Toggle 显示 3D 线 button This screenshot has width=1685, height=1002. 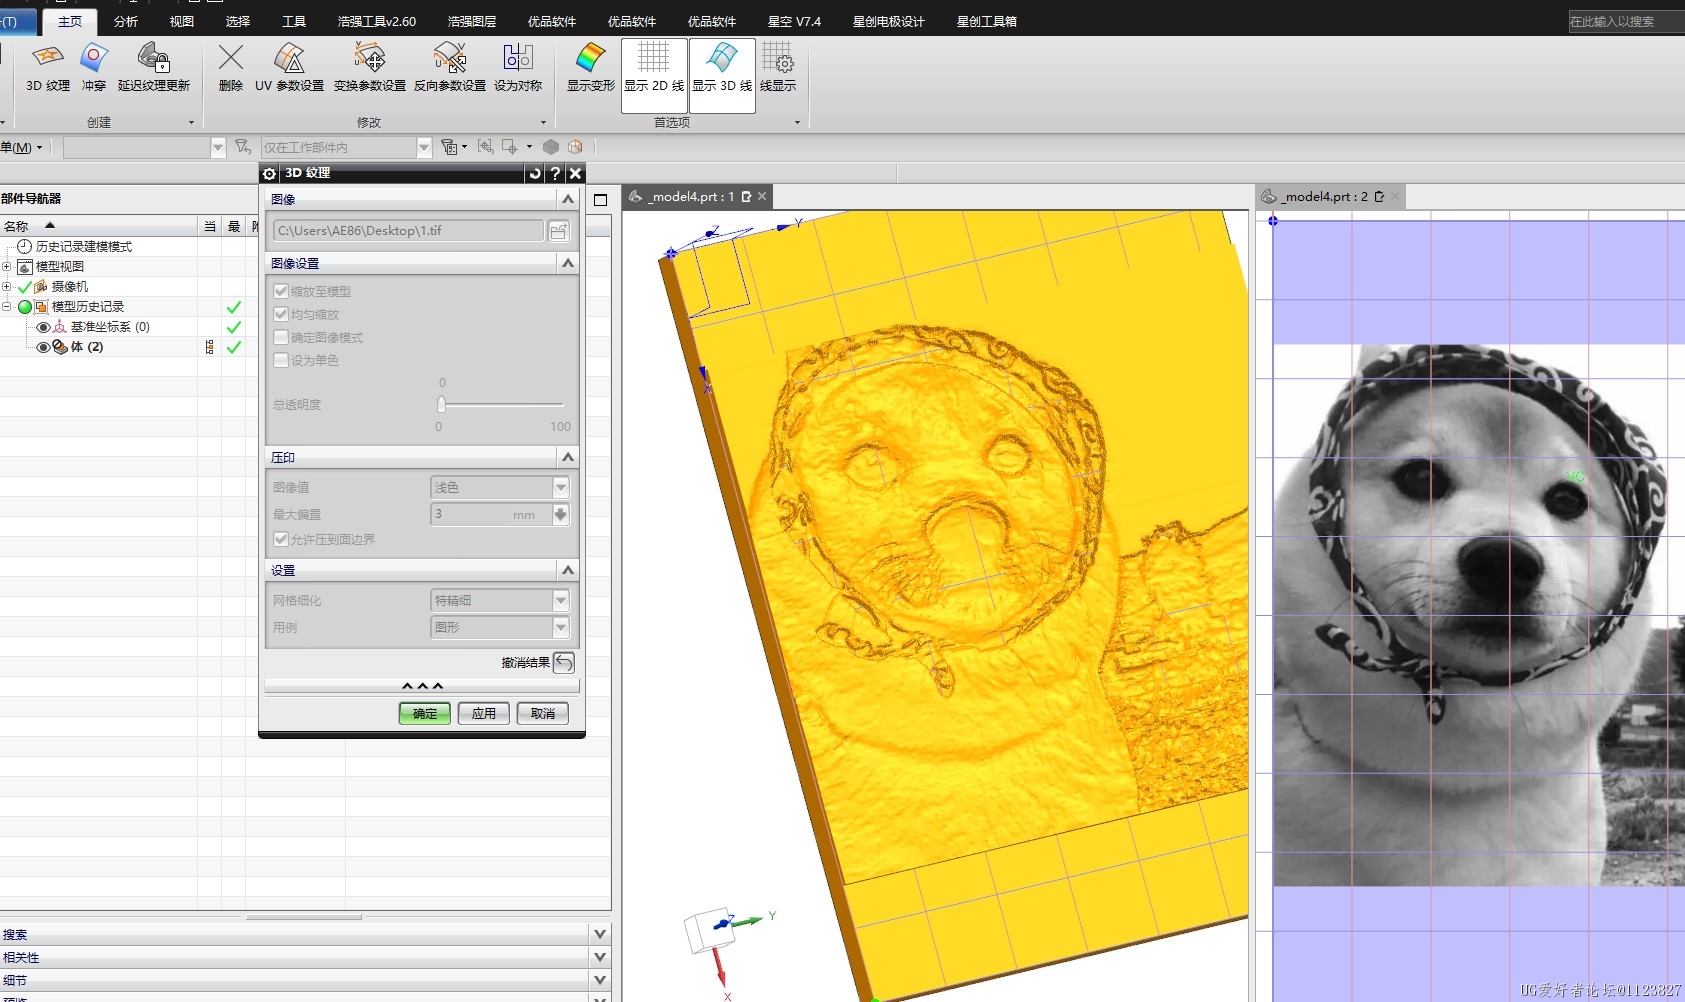pos(722,75)
